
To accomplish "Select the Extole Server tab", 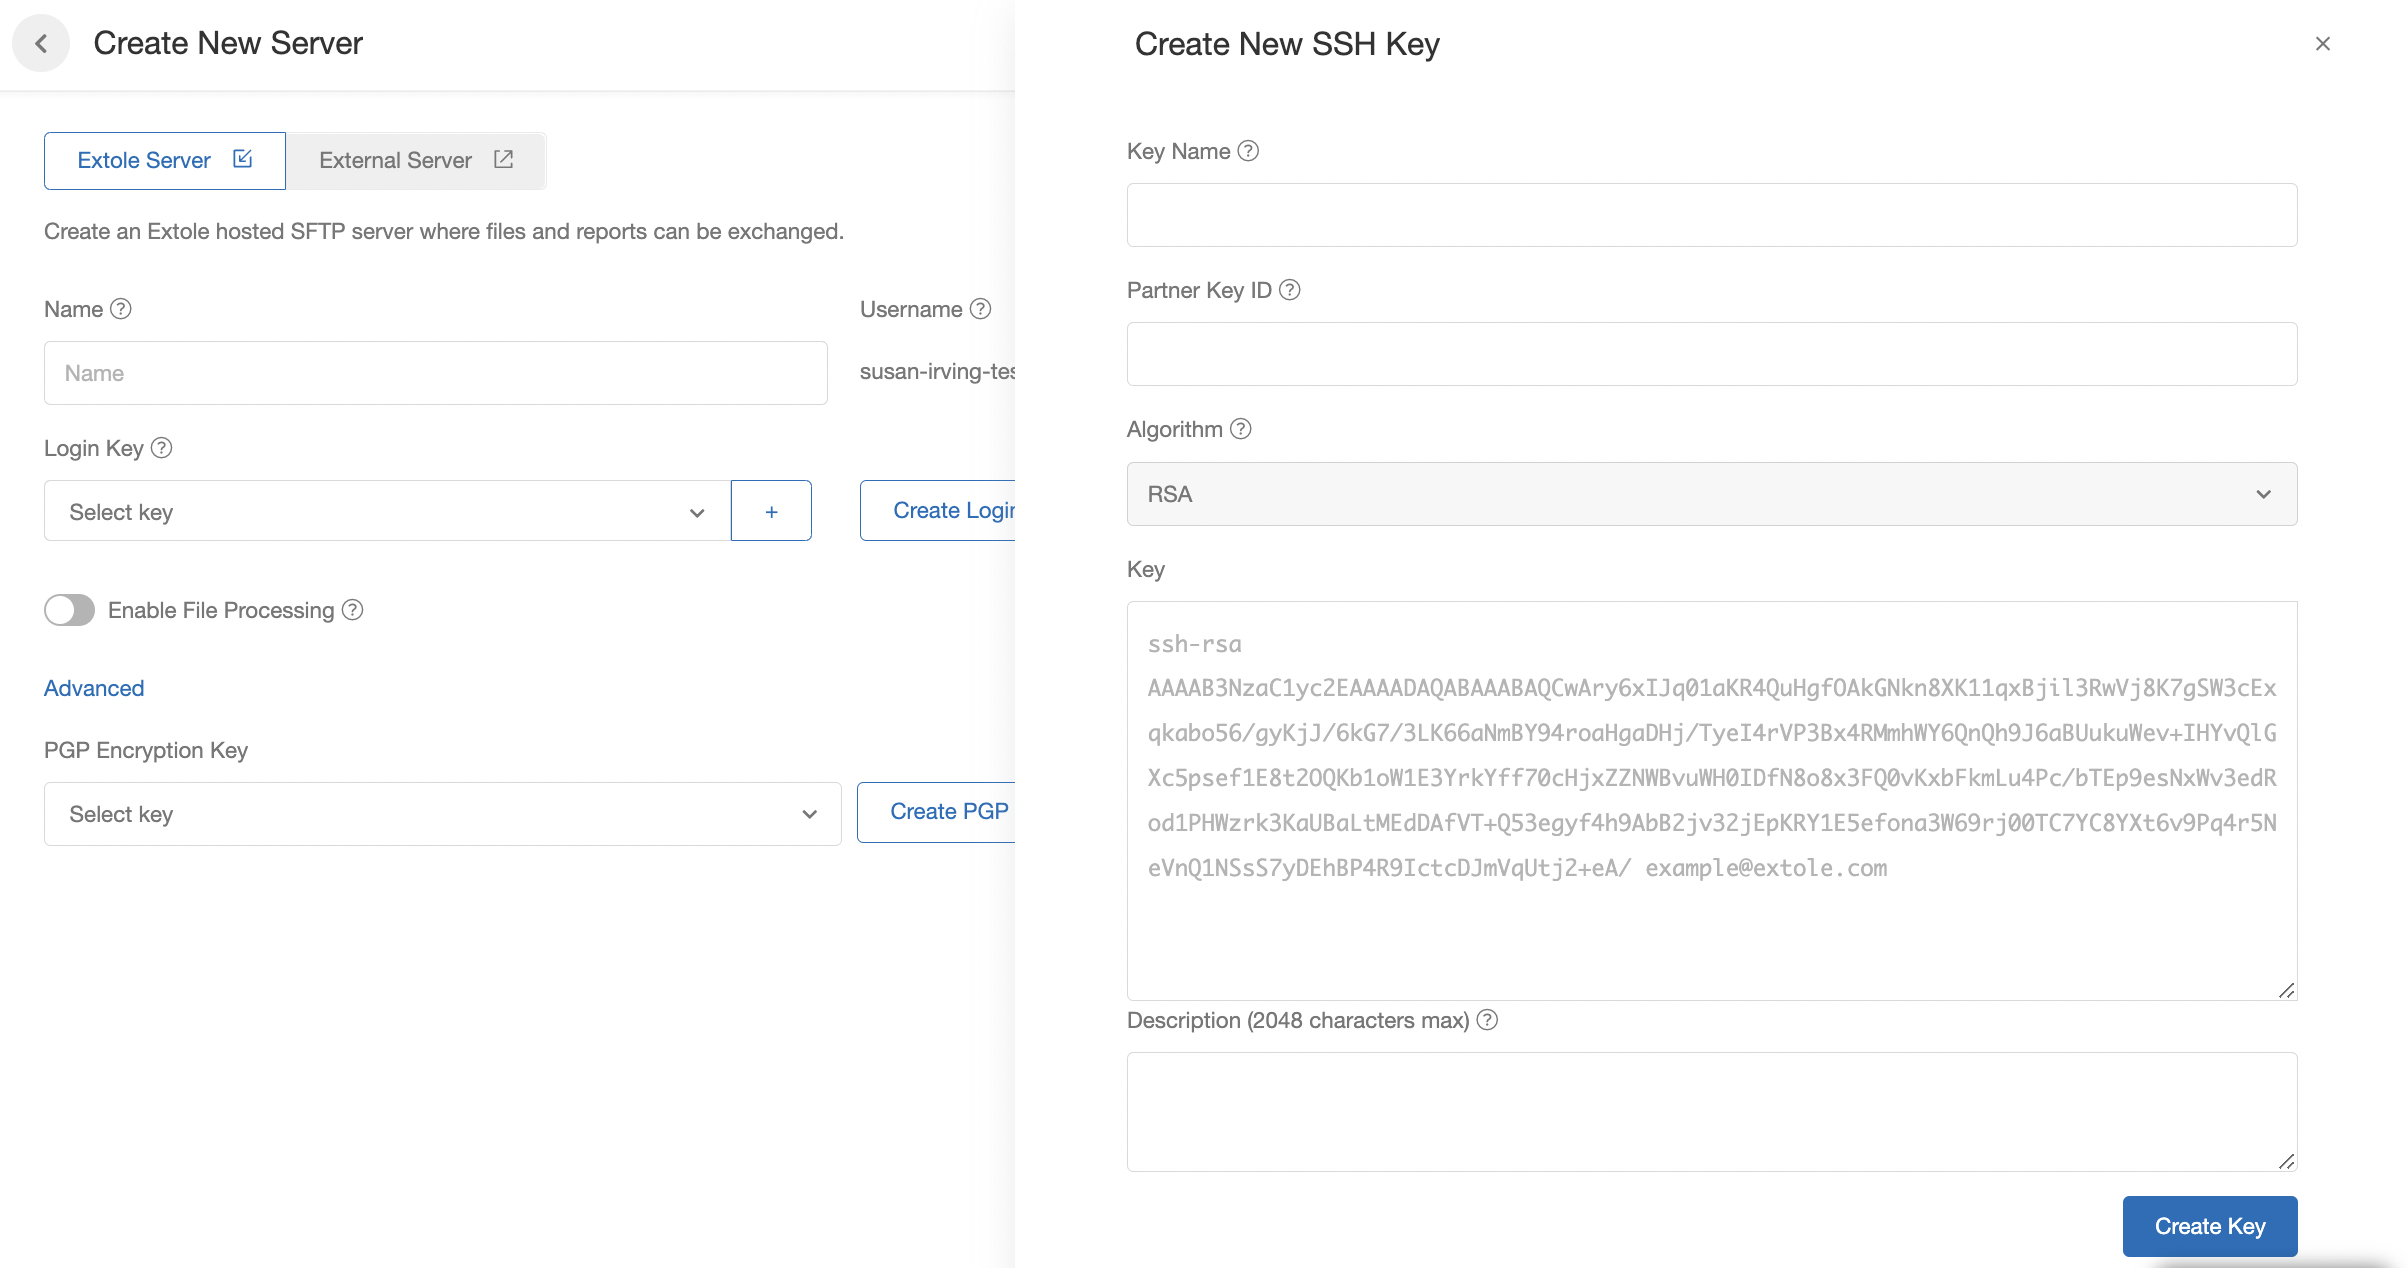I will pos(165,160).
